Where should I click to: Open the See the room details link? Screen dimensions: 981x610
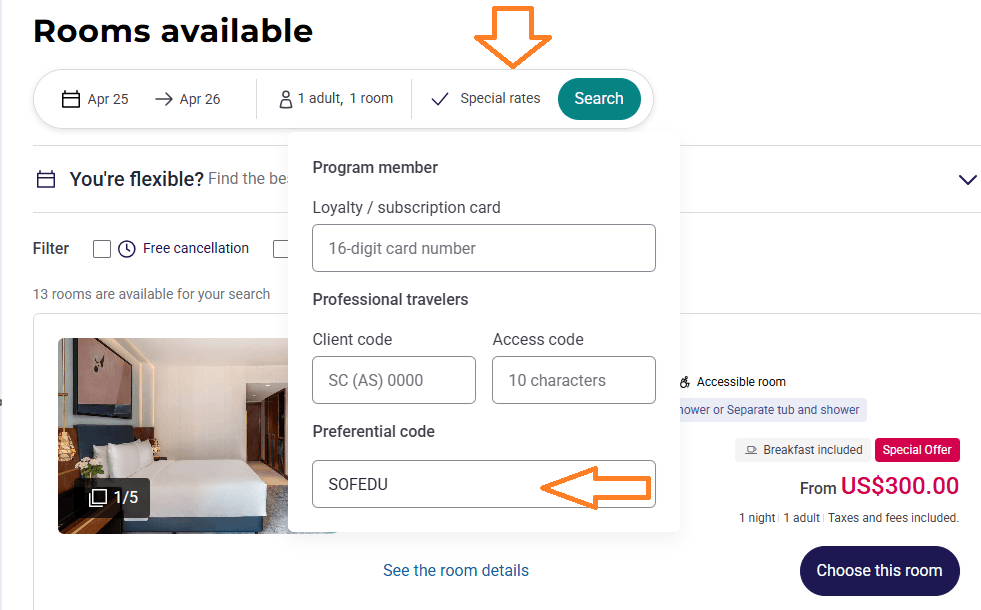pos(456,571)
